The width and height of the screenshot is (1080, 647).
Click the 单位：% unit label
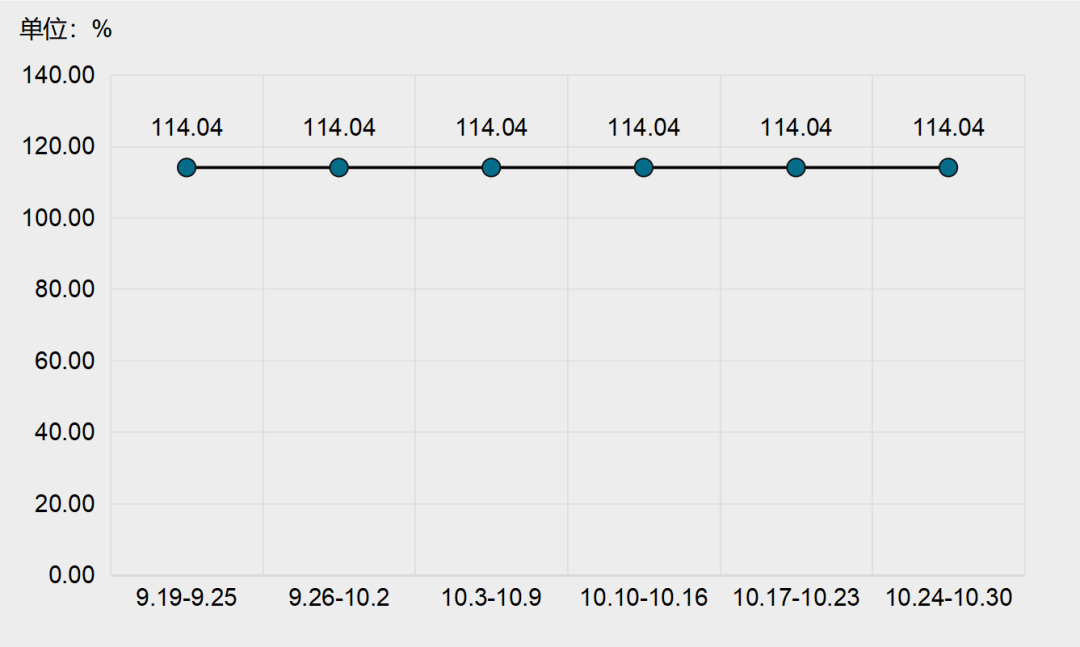pos(65,29)
